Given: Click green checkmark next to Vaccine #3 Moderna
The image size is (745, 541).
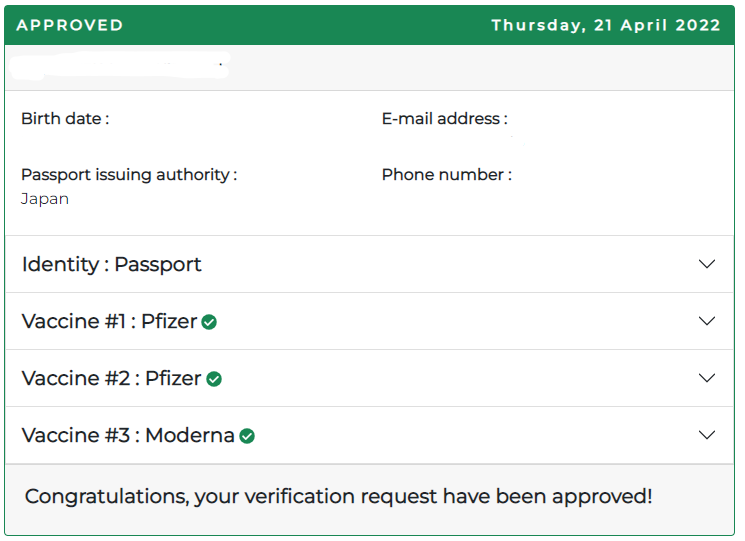Looking at the screenshot, I should (x=247, y=436).
